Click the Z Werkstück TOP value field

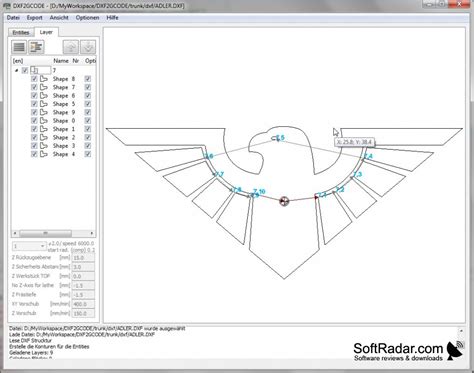coord(83,276)
